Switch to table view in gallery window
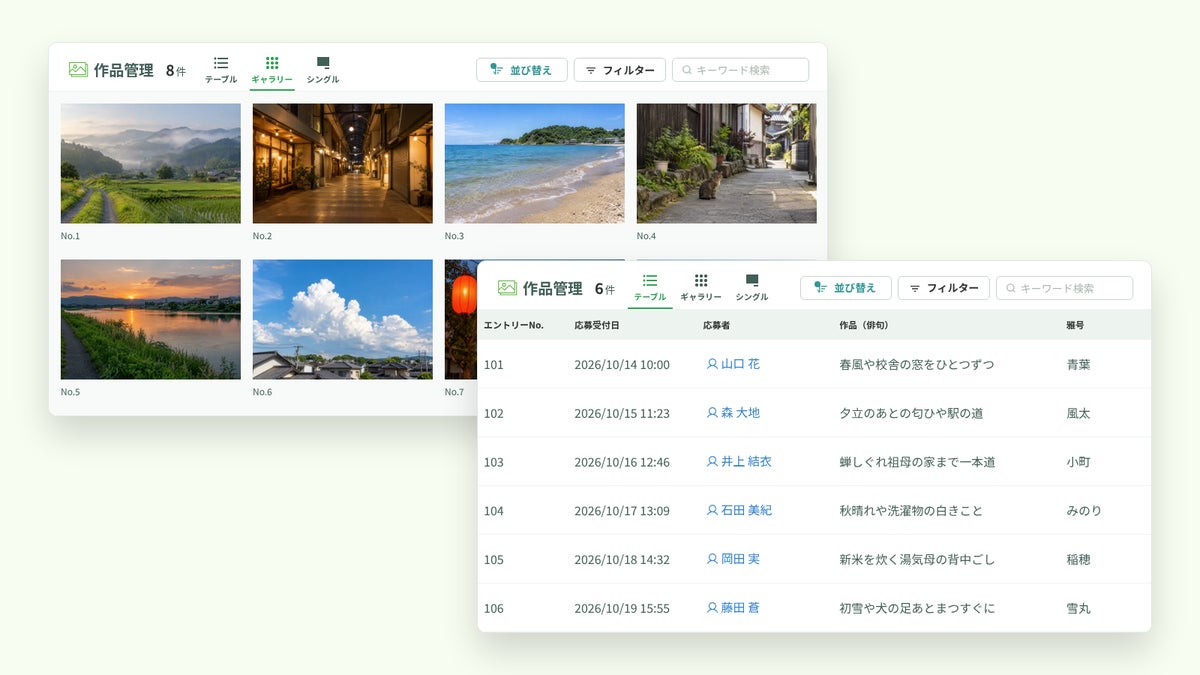 click(x=221, y=70)
